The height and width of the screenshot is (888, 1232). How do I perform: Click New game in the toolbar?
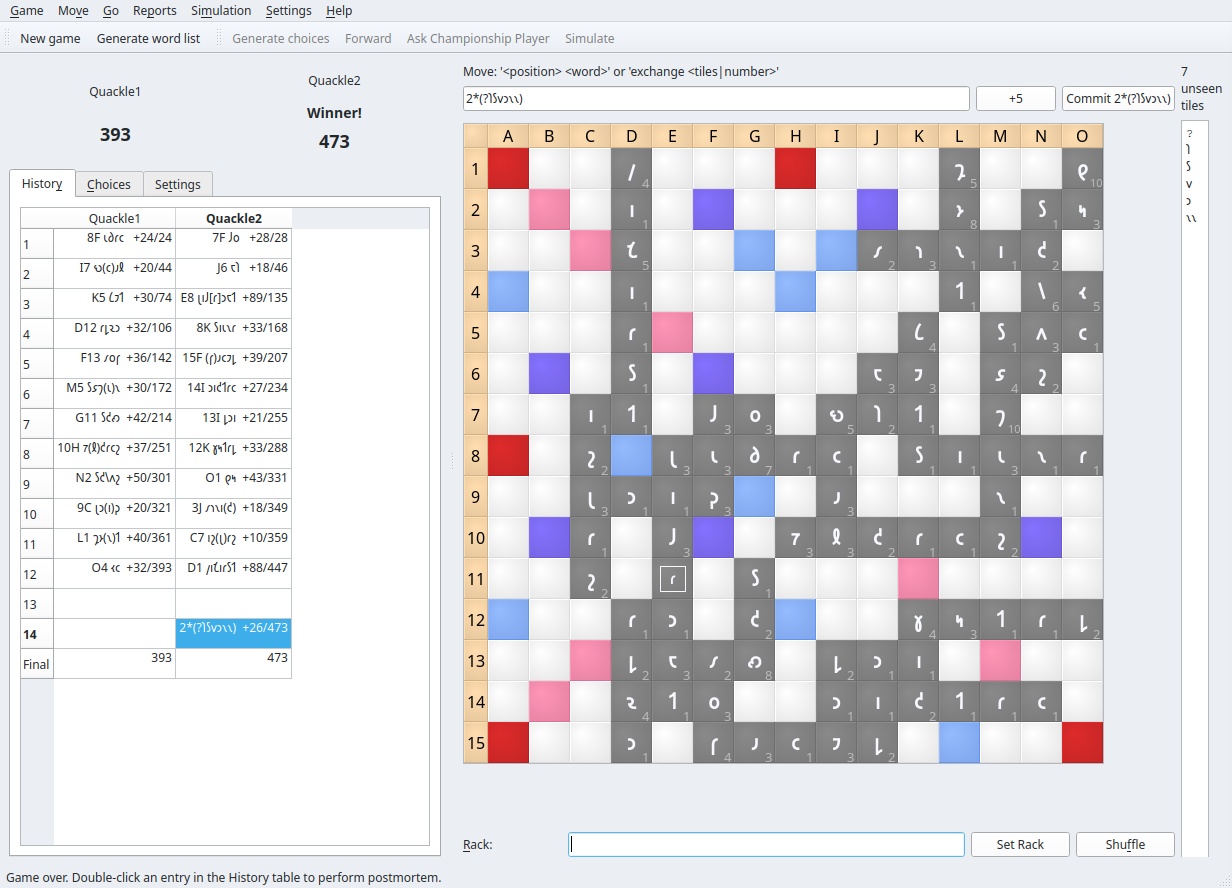click(50, 39)
